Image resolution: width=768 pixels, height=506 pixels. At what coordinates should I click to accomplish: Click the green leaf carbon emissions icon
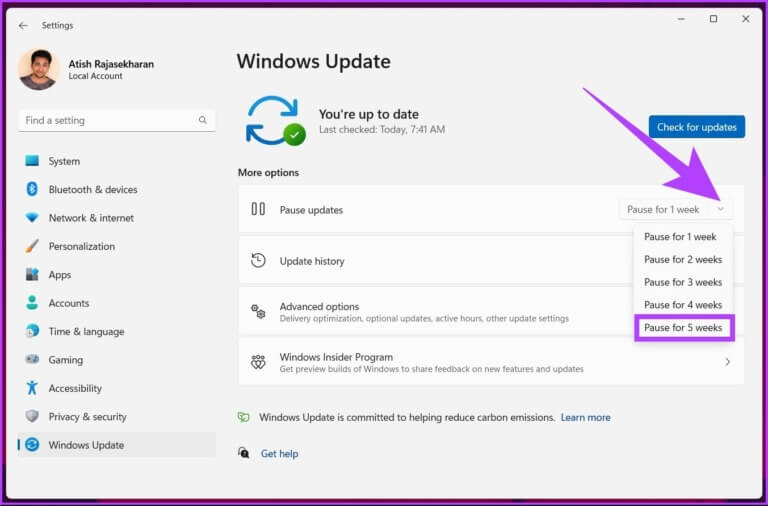(243, 417)
